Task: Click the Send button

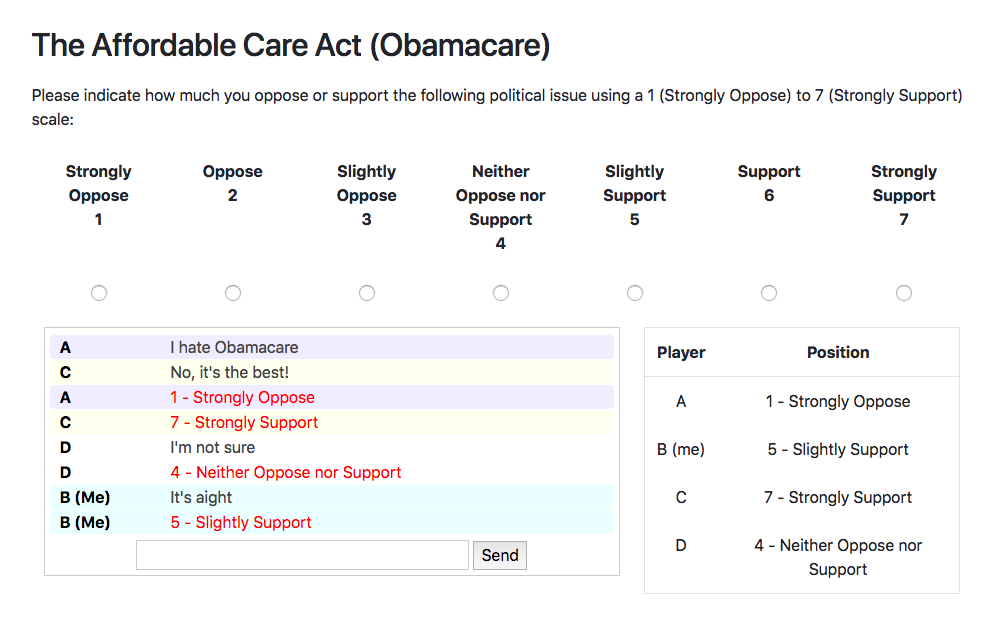Action: (x=500, y=555)
